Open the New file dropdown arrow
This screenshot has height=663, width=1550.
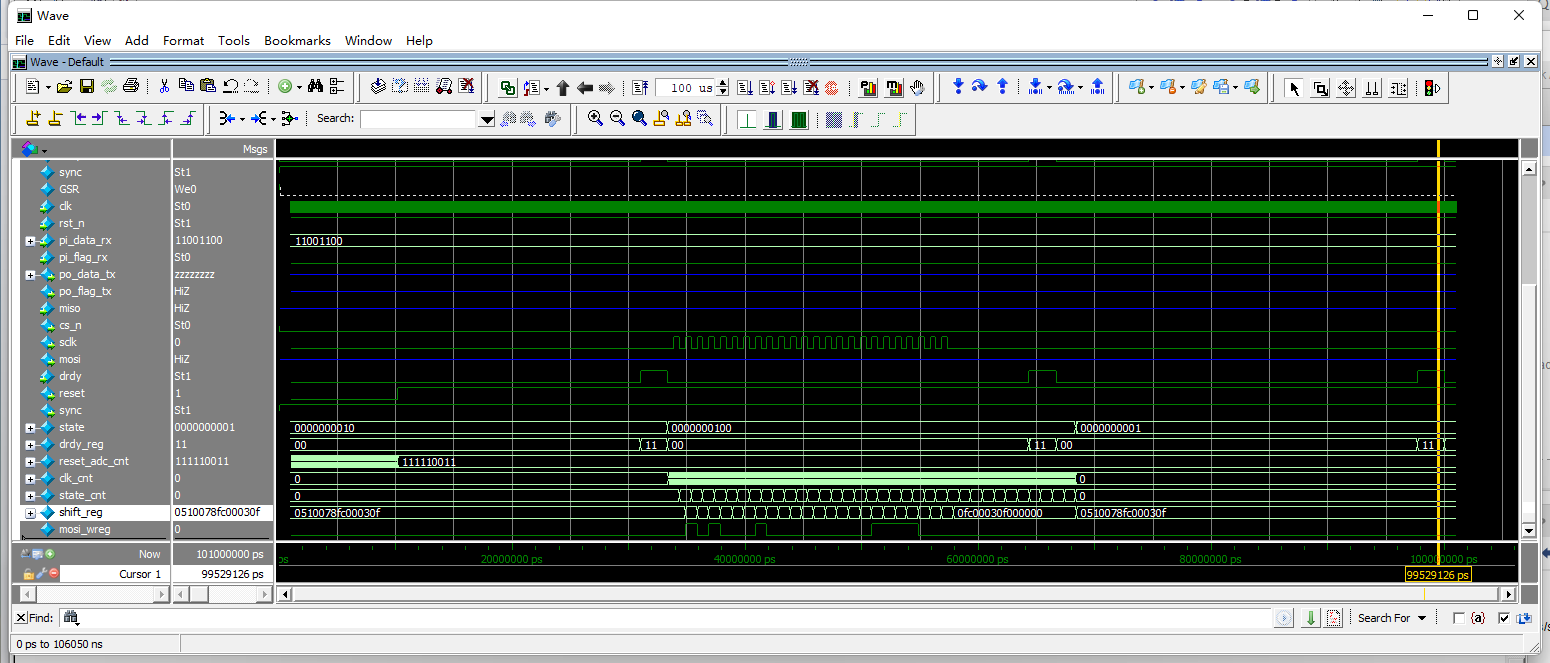coord(47,88)
